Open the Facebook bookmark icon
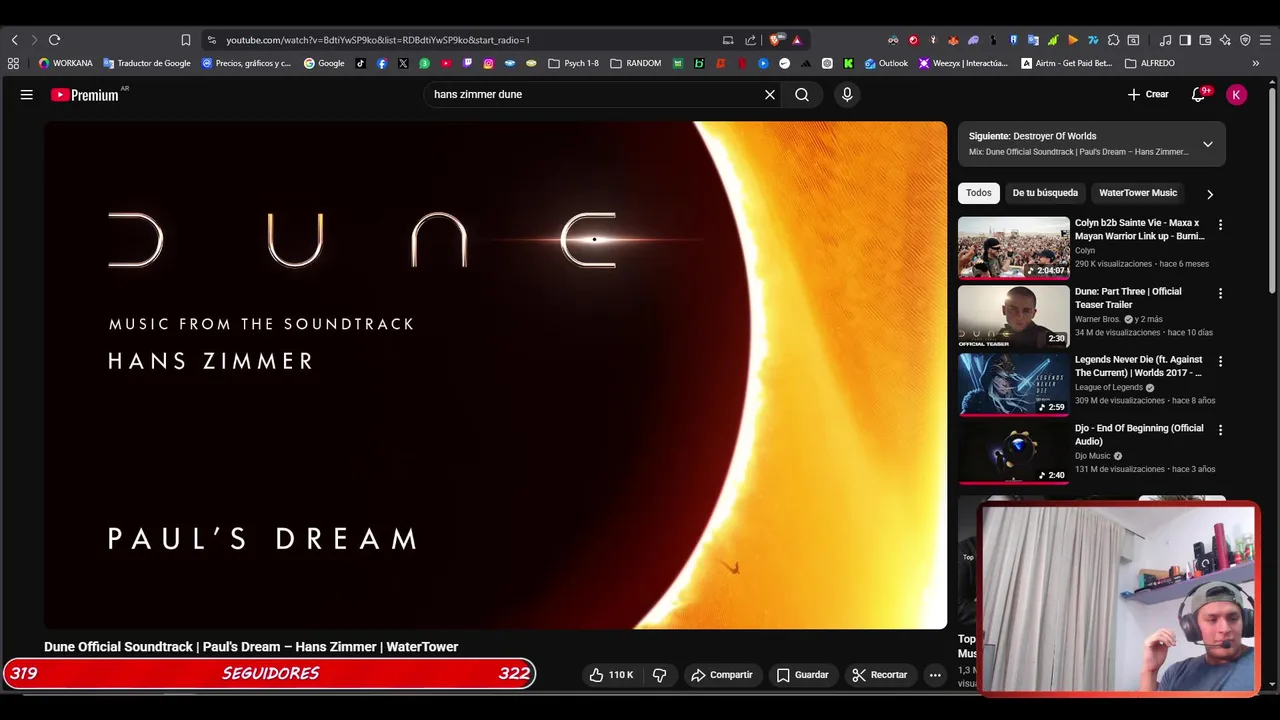The image size is (1280, 720). click(382, 63)
